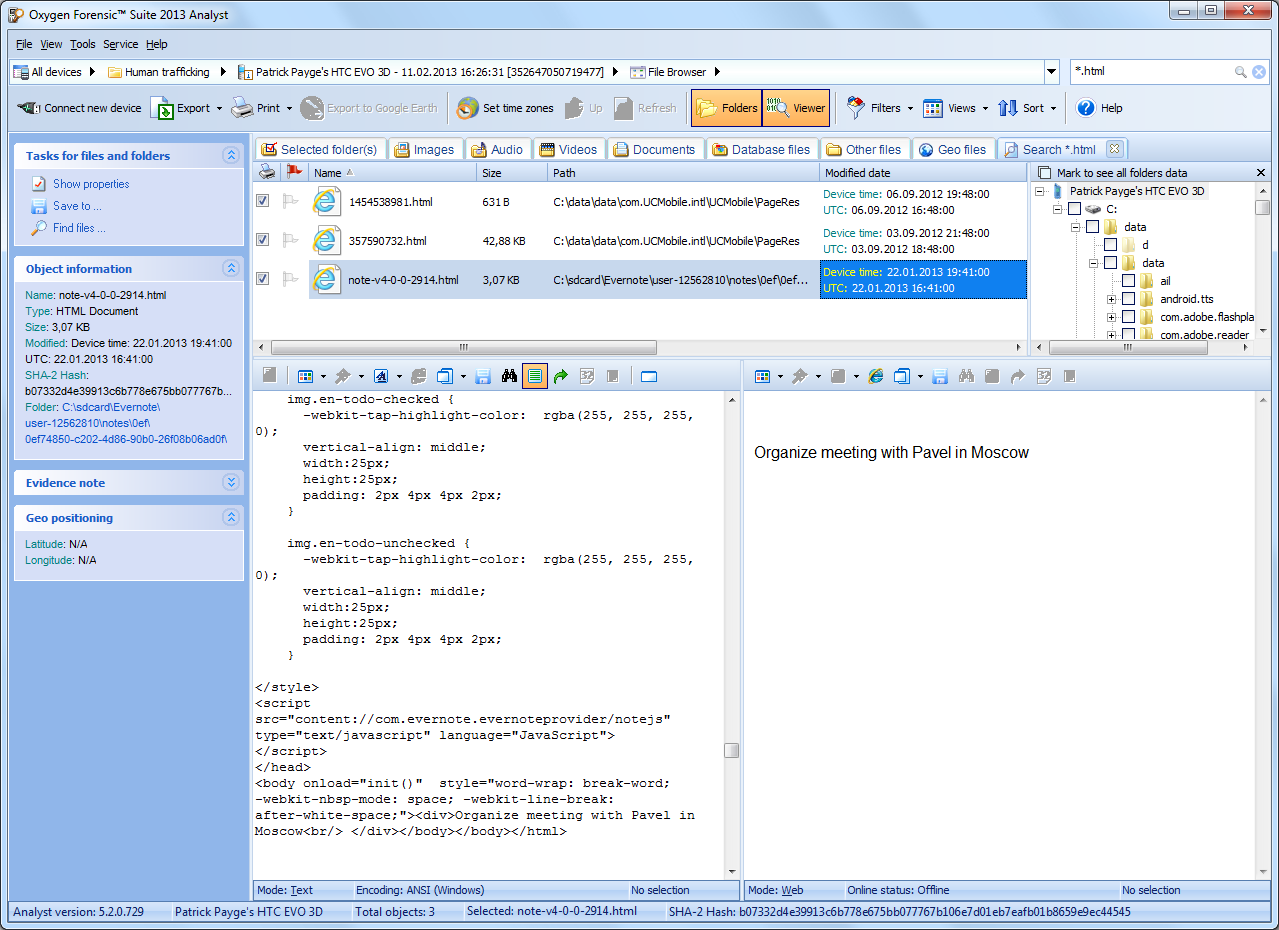Click flag icon on 1454538981.html row
The height and width of the screenshot is (930, 1279).
point(292,201)
